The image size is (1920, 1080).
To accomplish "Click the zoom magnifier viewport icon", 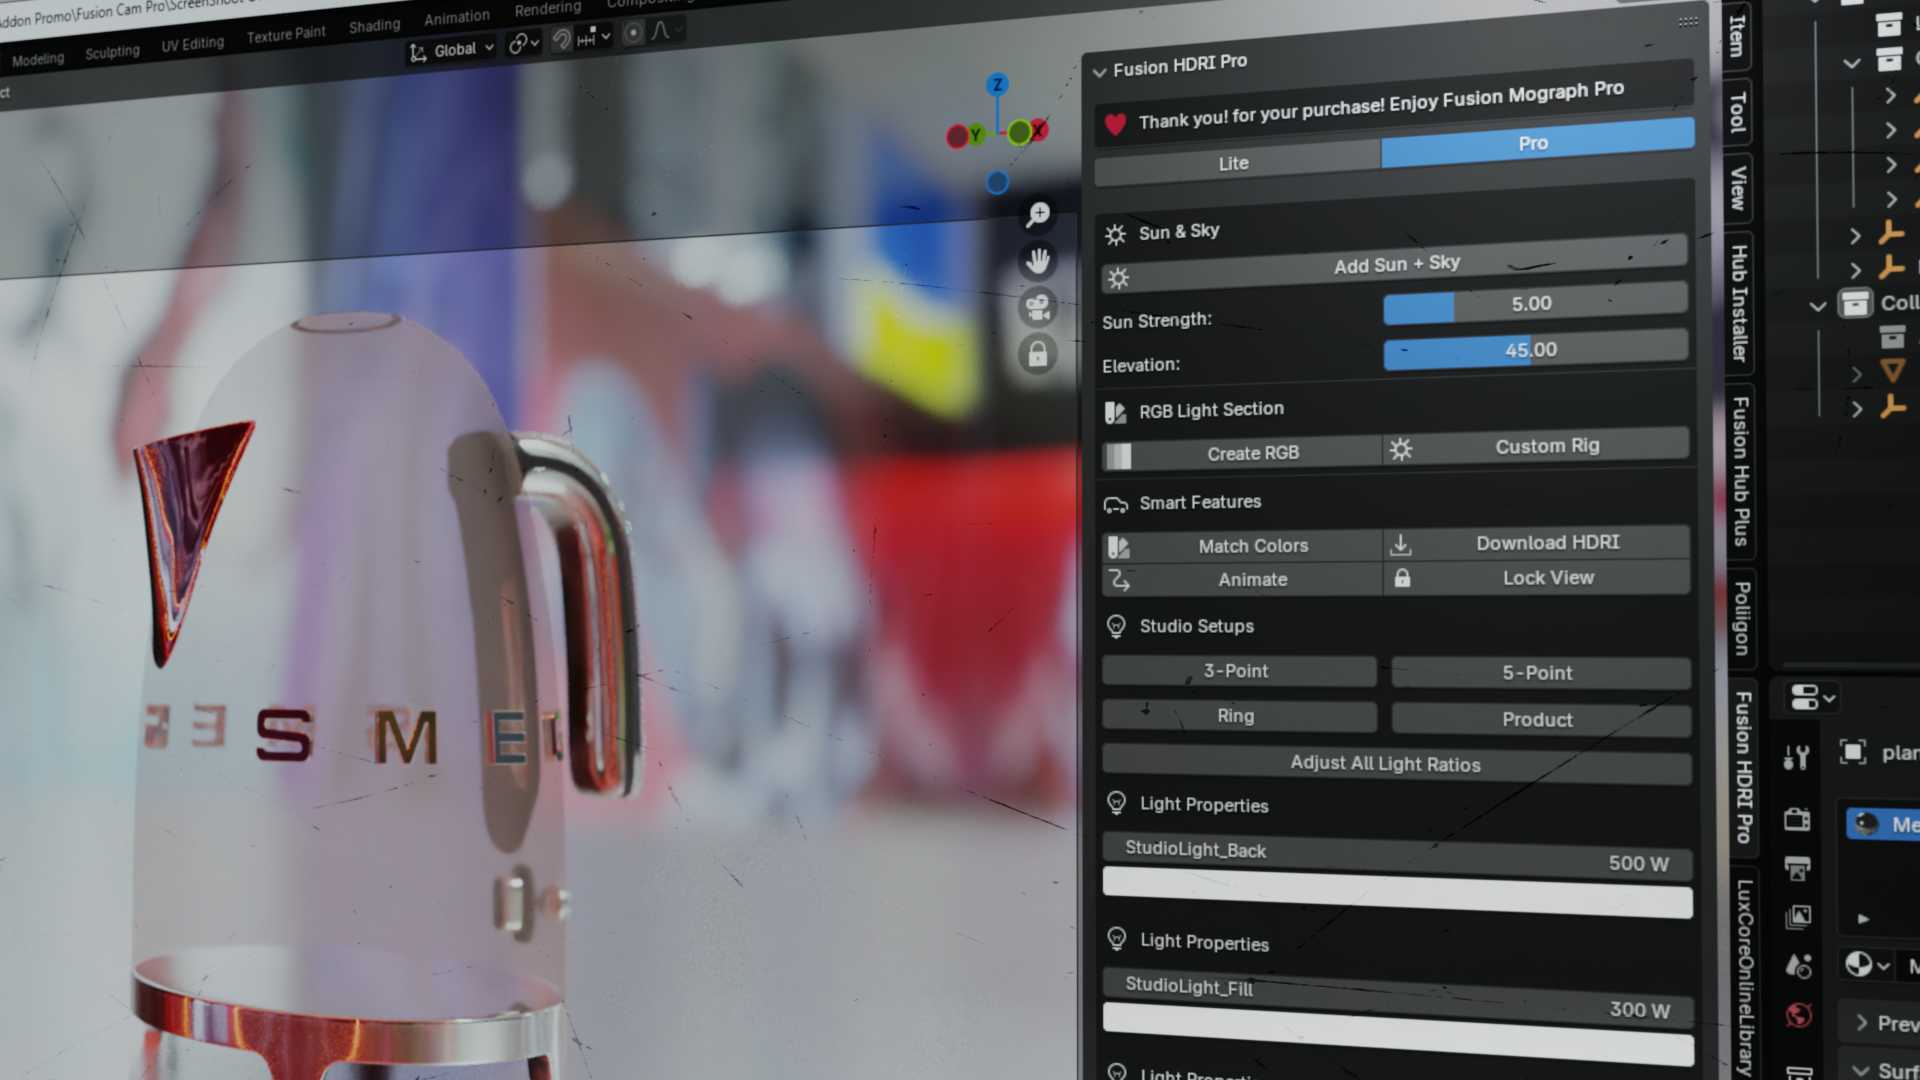I will tap(1038, 214).
